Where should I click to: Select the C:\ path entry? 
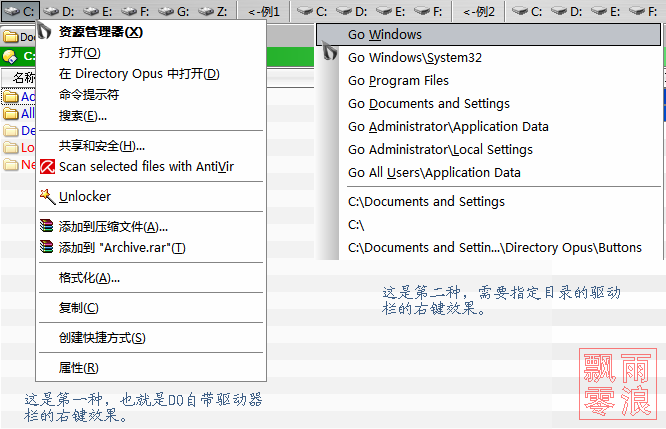(x=488, y=224)
